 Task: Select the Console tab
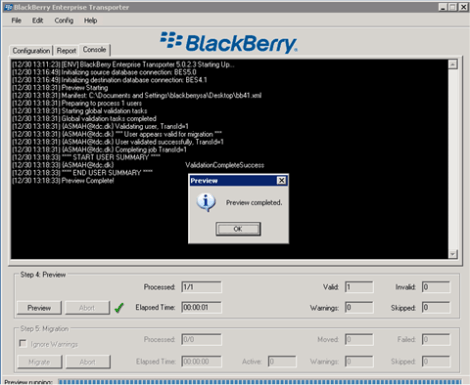(94, 50)
